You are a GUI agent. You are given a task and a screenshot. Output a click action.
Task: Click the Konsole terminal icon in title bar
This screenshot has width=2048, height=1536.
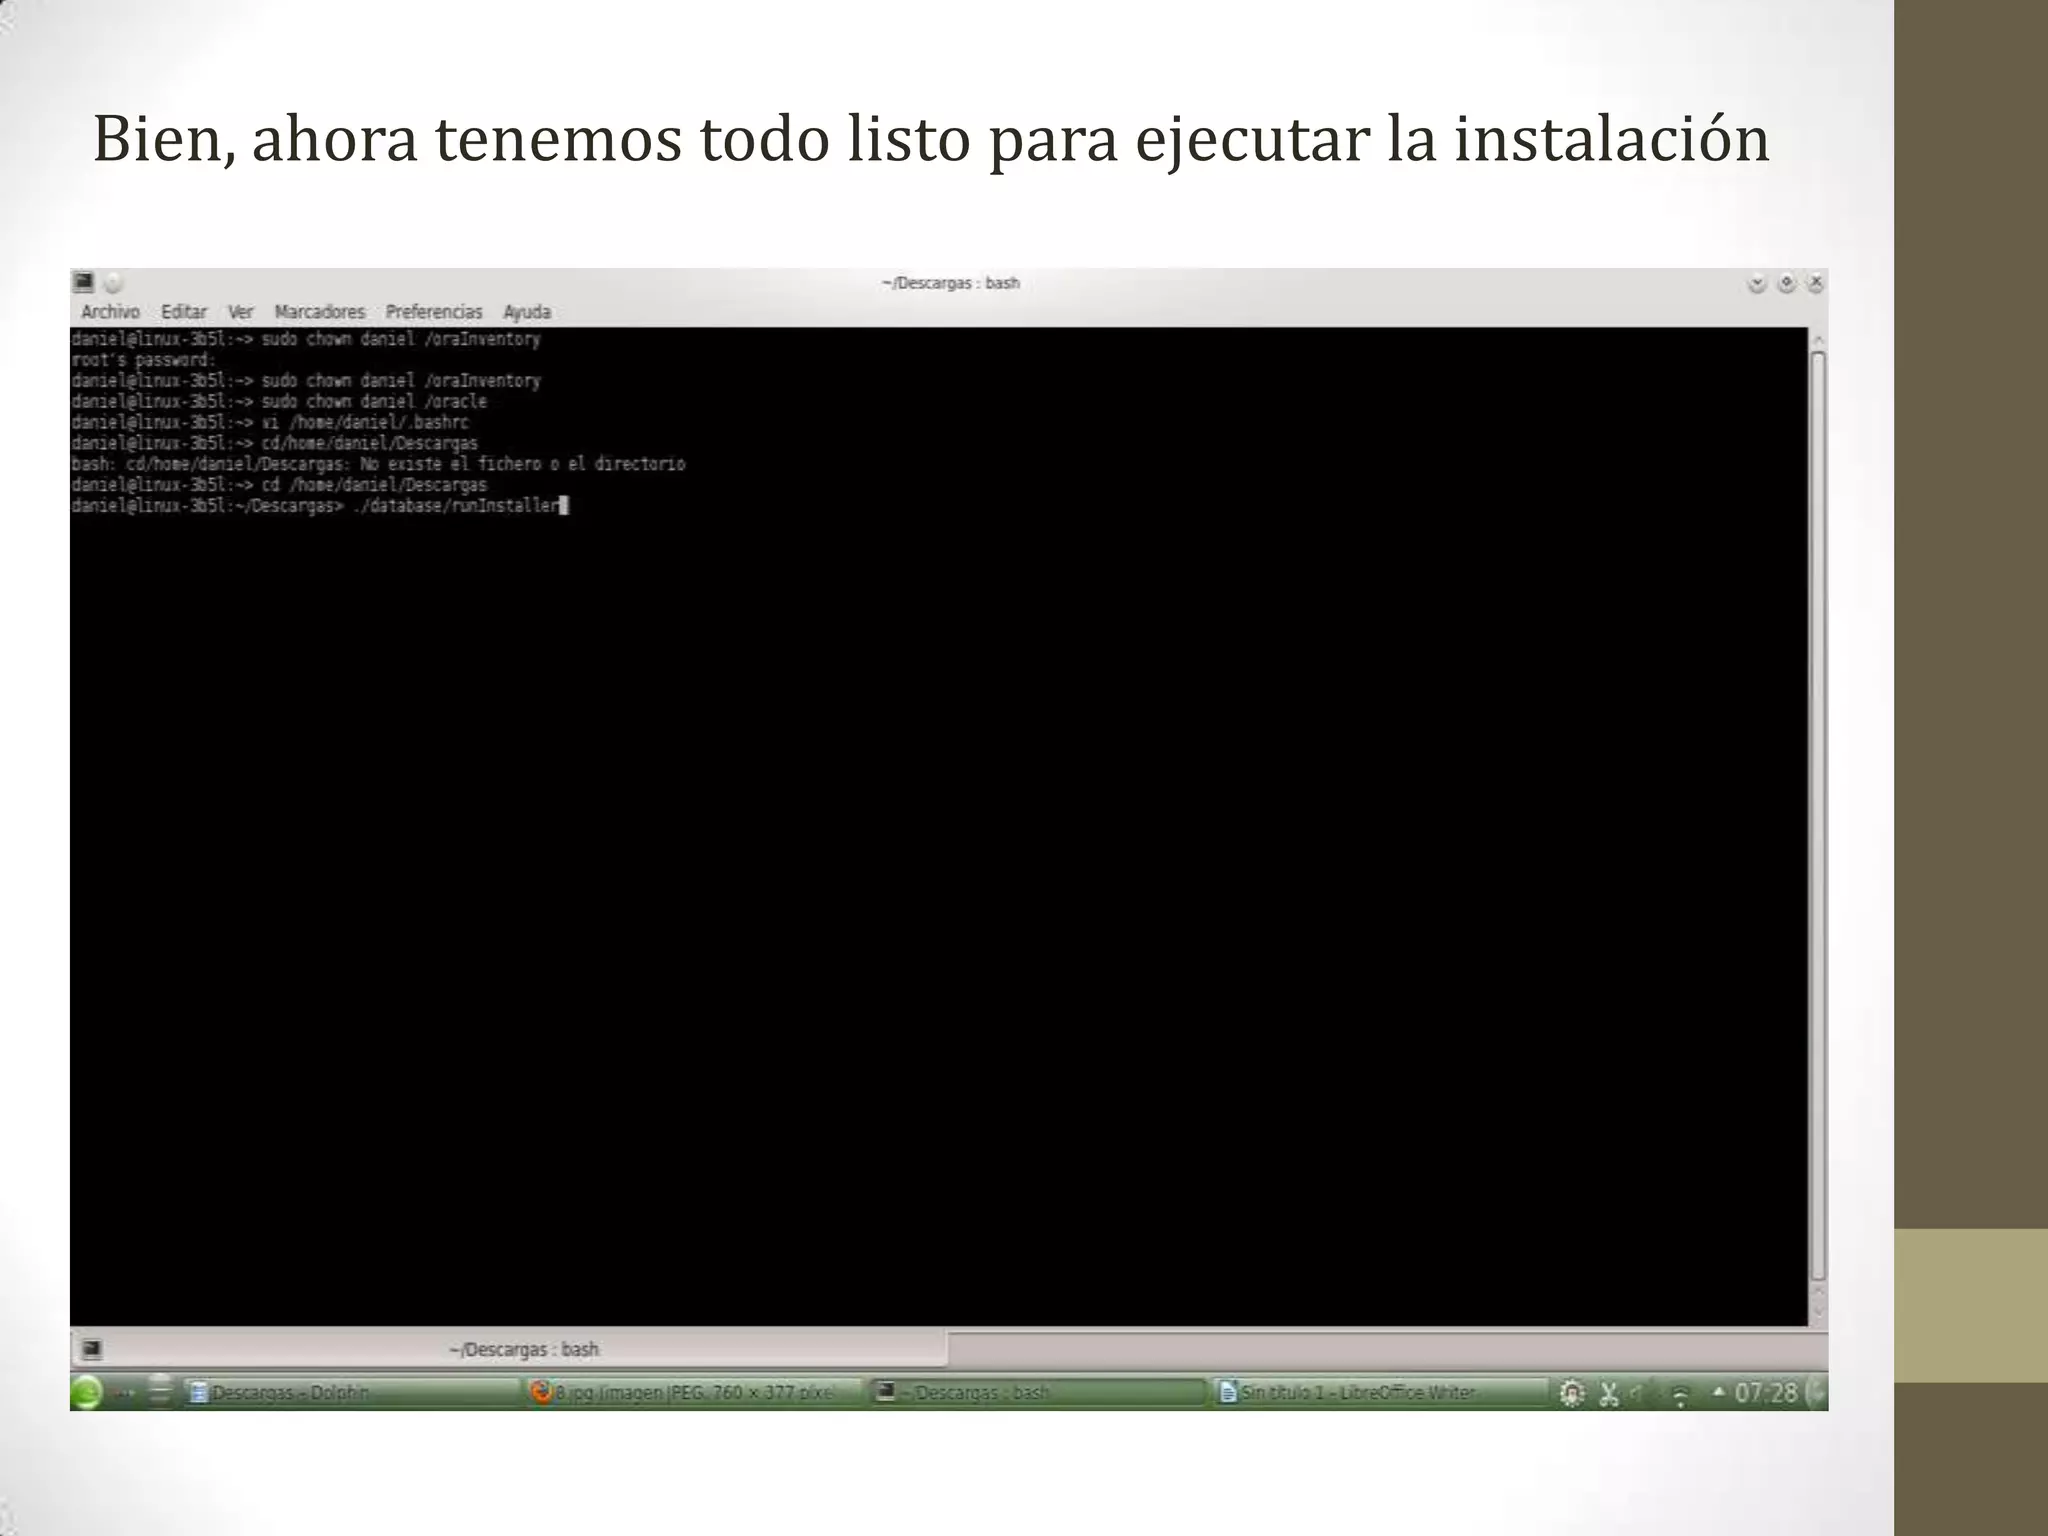pos(84,283)
